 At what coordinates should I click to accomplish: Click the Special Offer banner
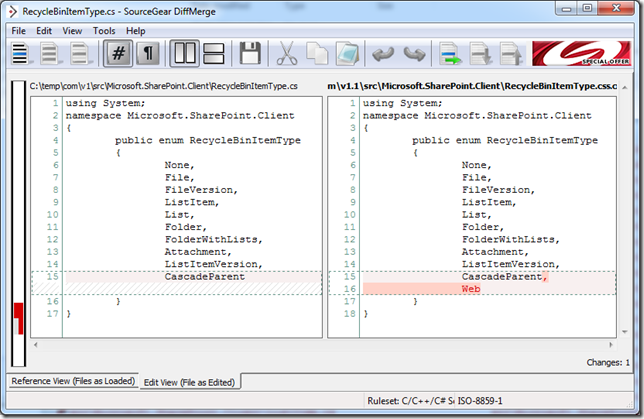pyautogui.click(x=581, y=54)
